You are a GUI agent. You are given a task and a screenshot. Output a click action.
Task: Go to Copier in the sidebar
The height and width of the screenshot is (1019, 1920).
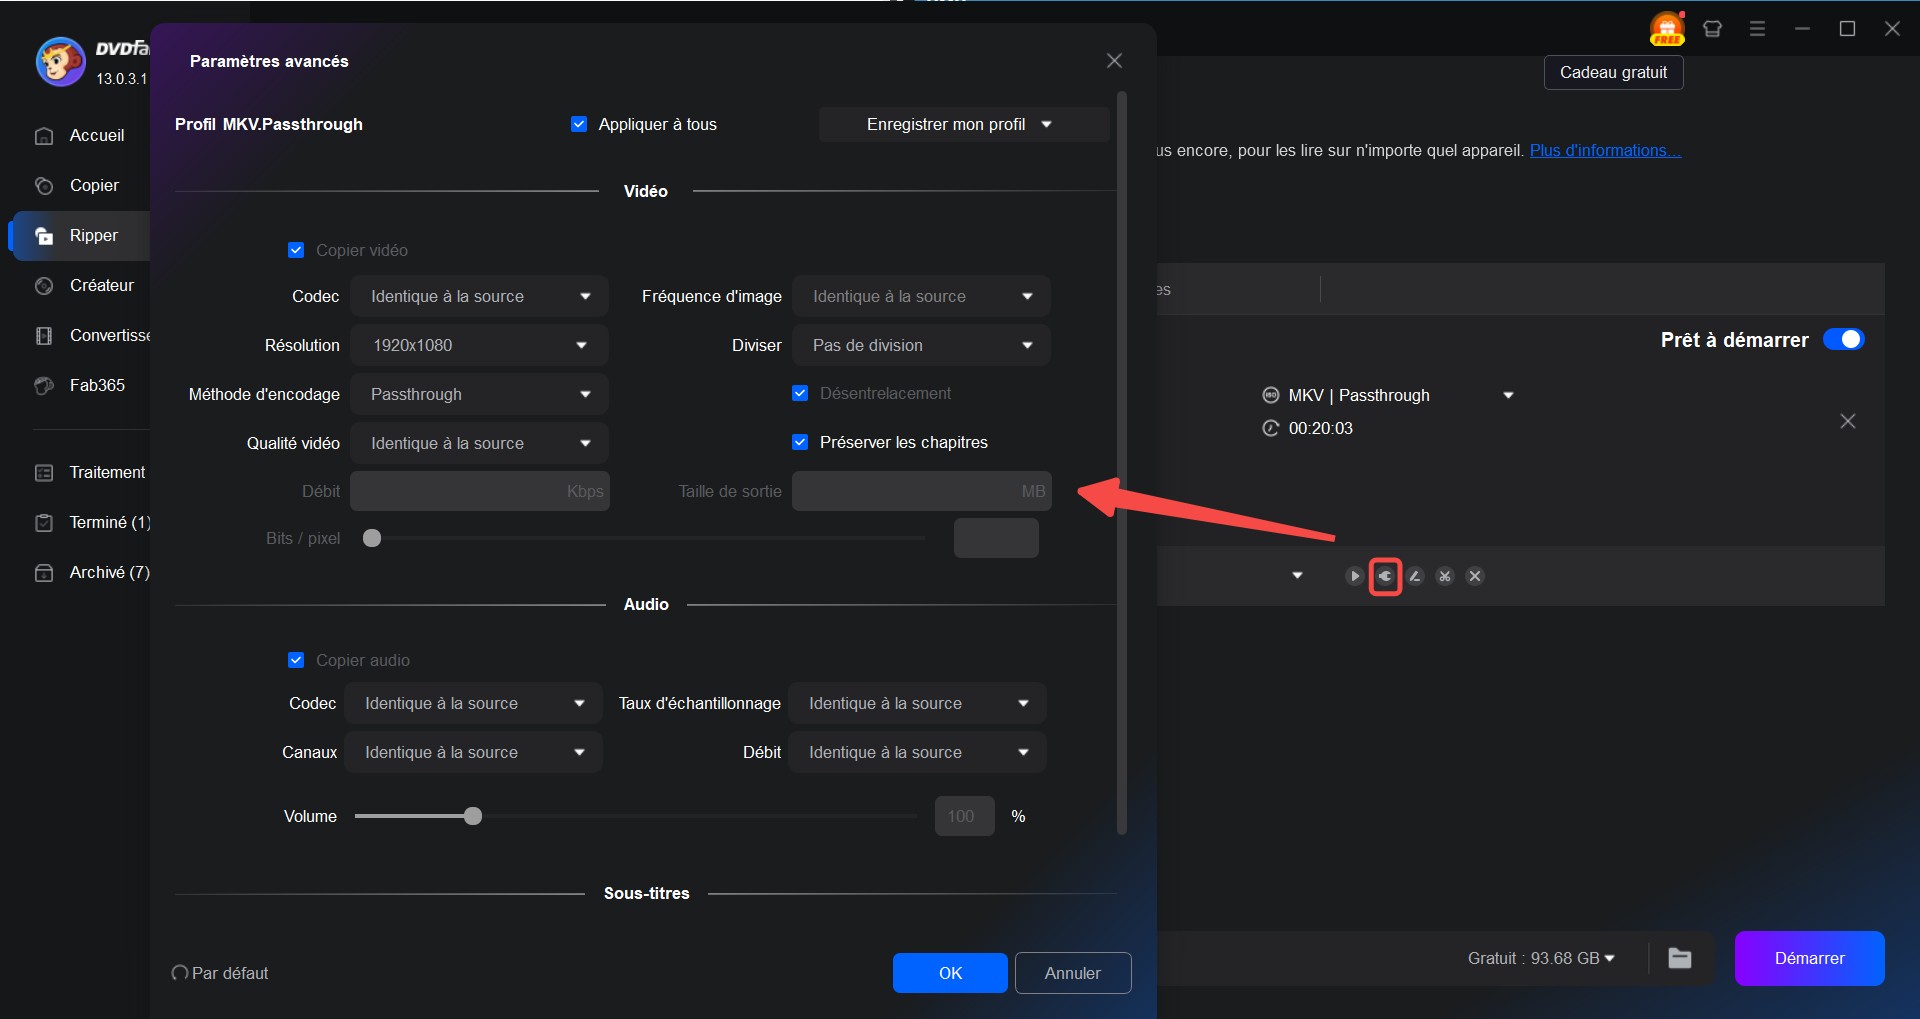[x=94, y=185]
